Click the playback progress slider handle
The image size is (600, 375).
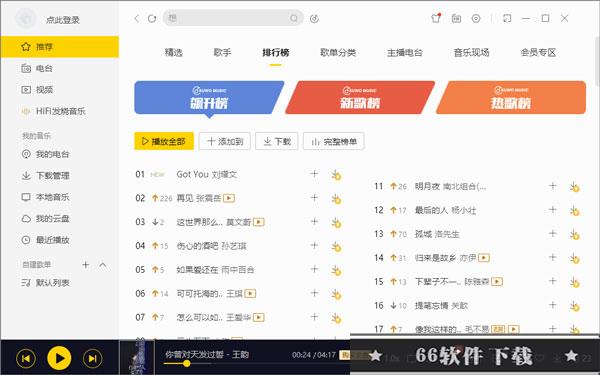pyautogui.click(x=186, y=364)
